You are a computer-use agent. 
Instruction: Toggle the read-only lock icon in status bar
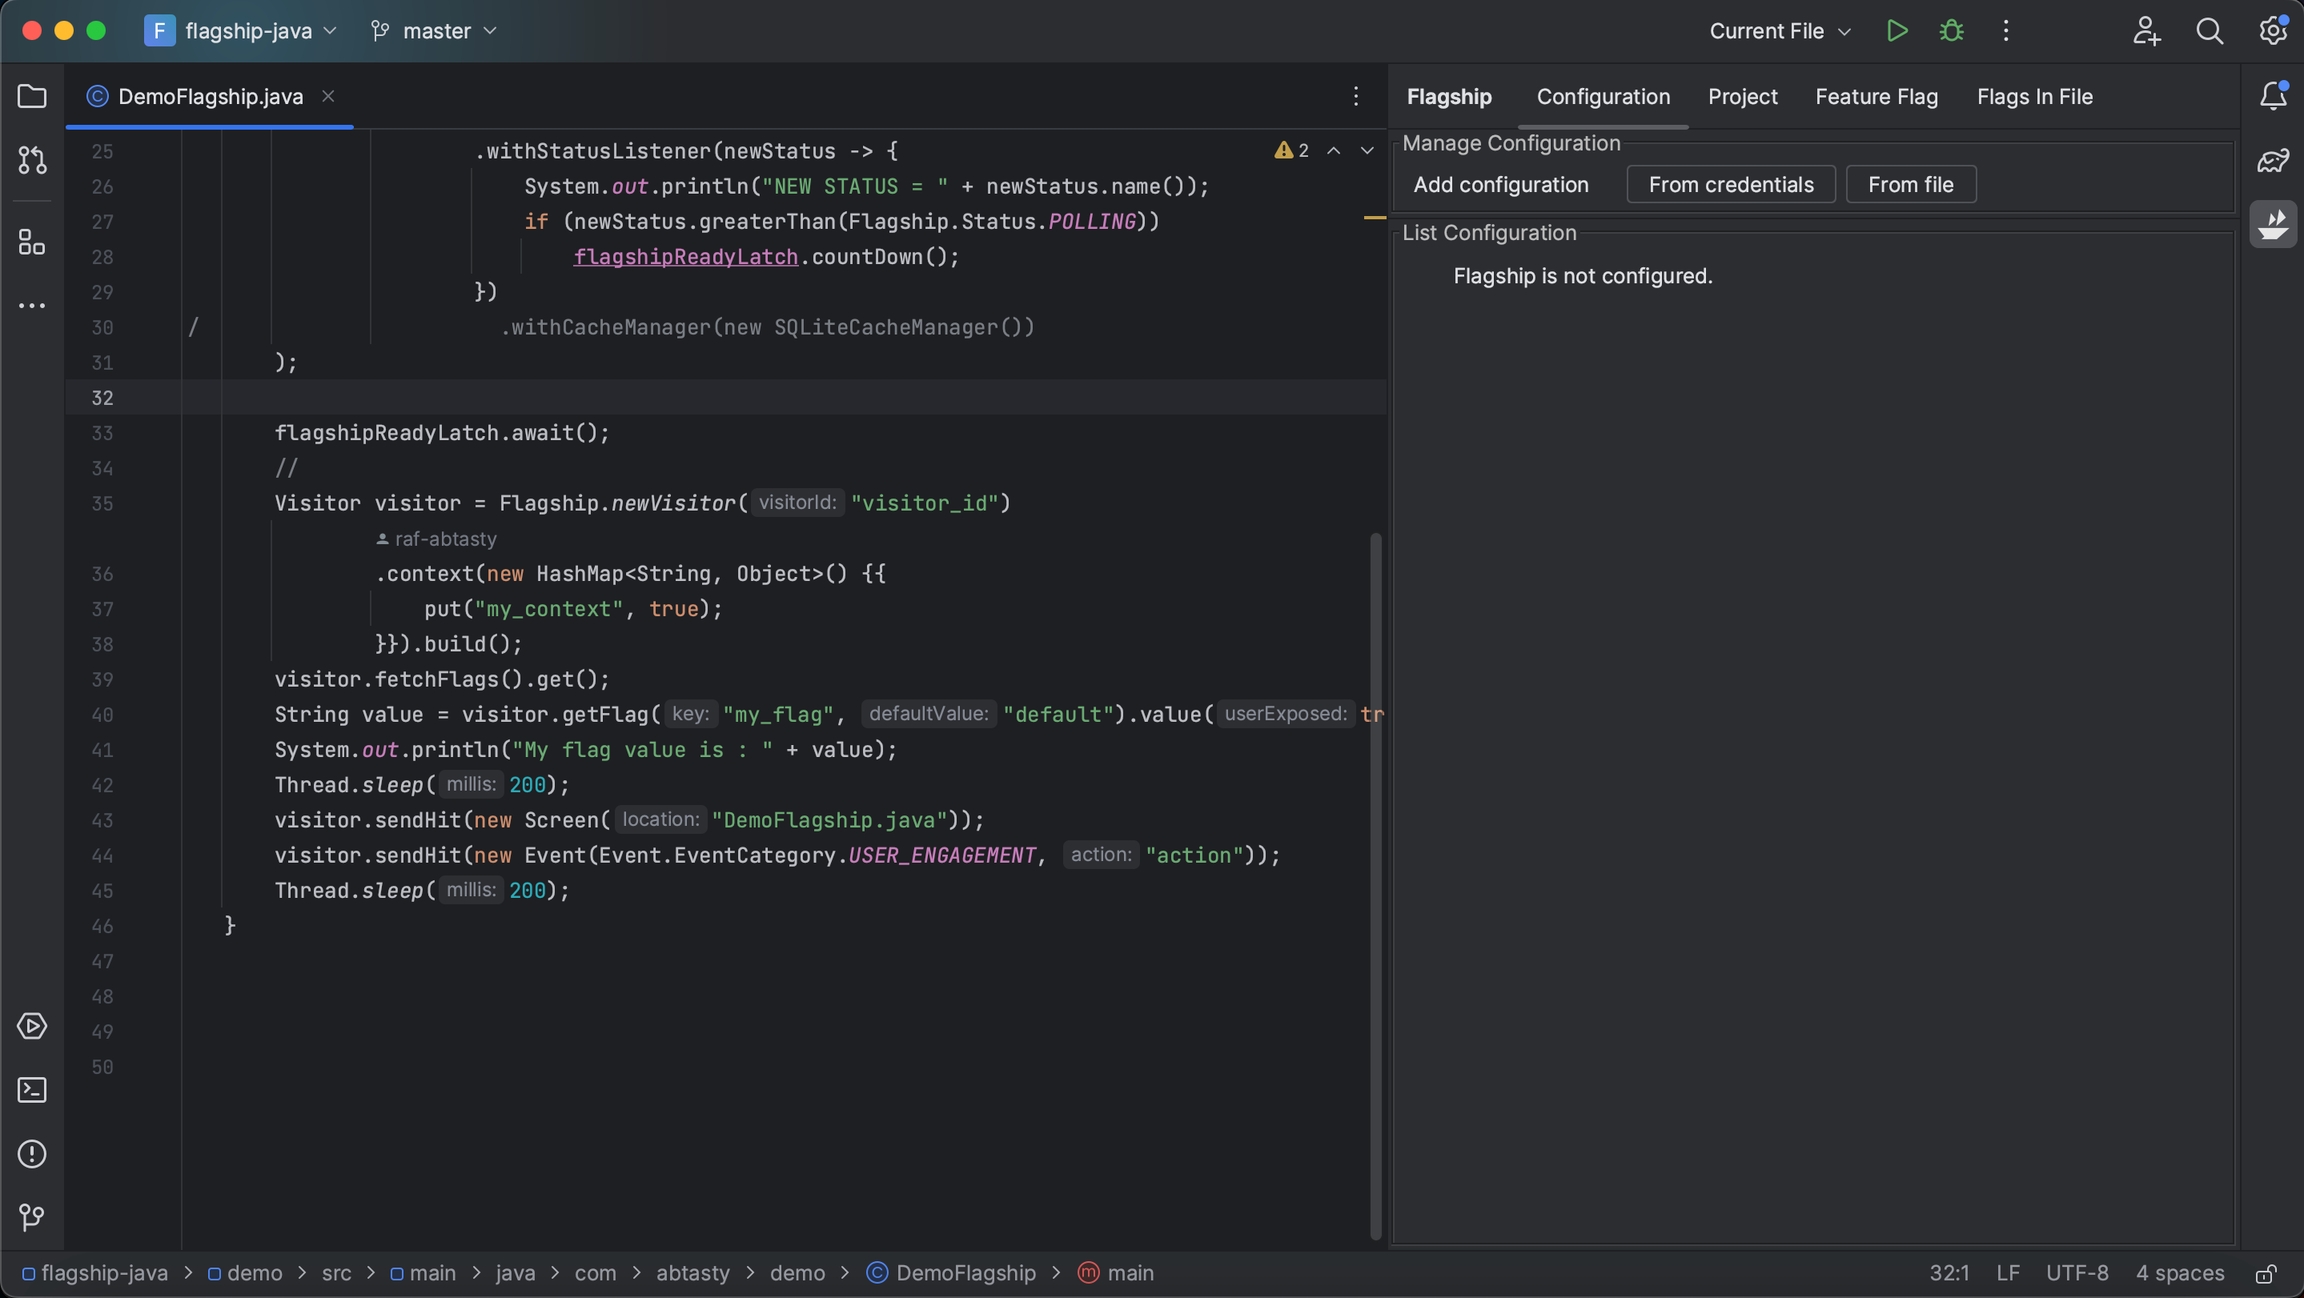click(2265, 1274)
